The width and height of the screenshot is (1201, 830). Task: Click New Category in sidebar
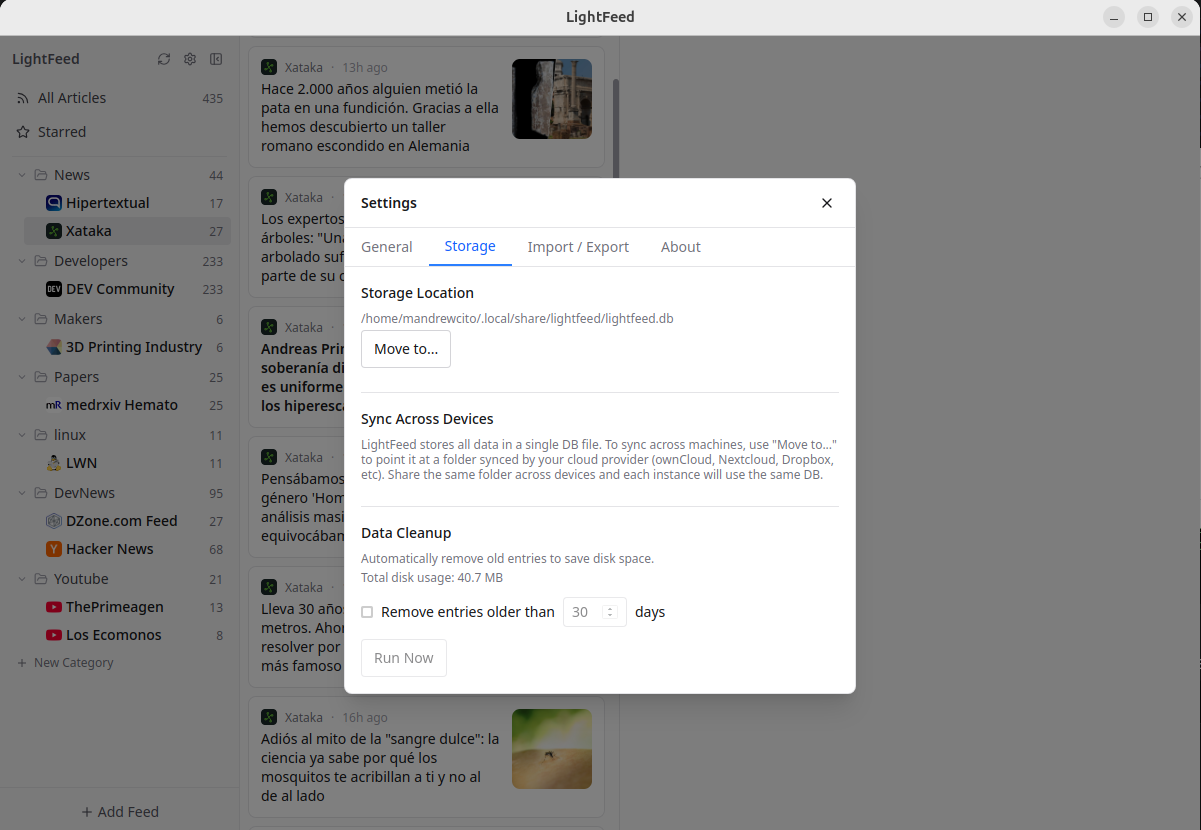click(x=65, y=663)
